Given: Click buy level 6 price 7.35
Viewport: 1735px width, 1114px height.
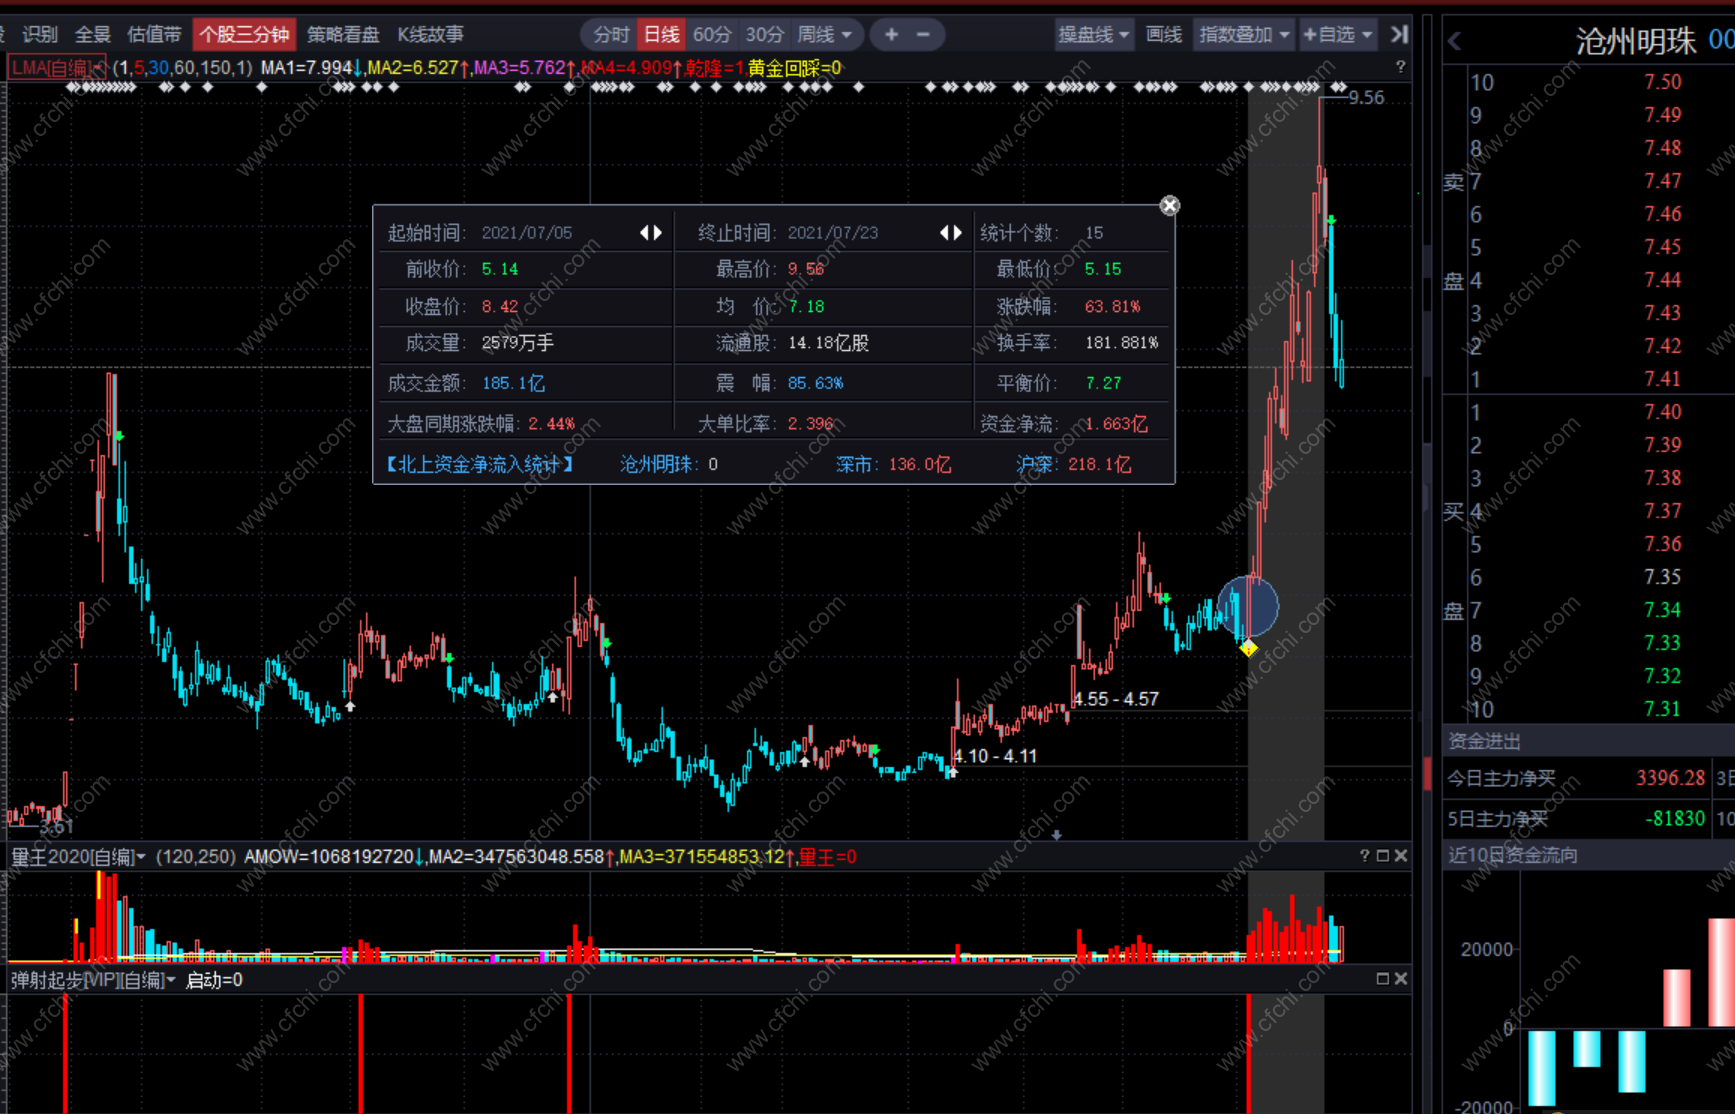Looking at the screenshot, I should 1663,577.
